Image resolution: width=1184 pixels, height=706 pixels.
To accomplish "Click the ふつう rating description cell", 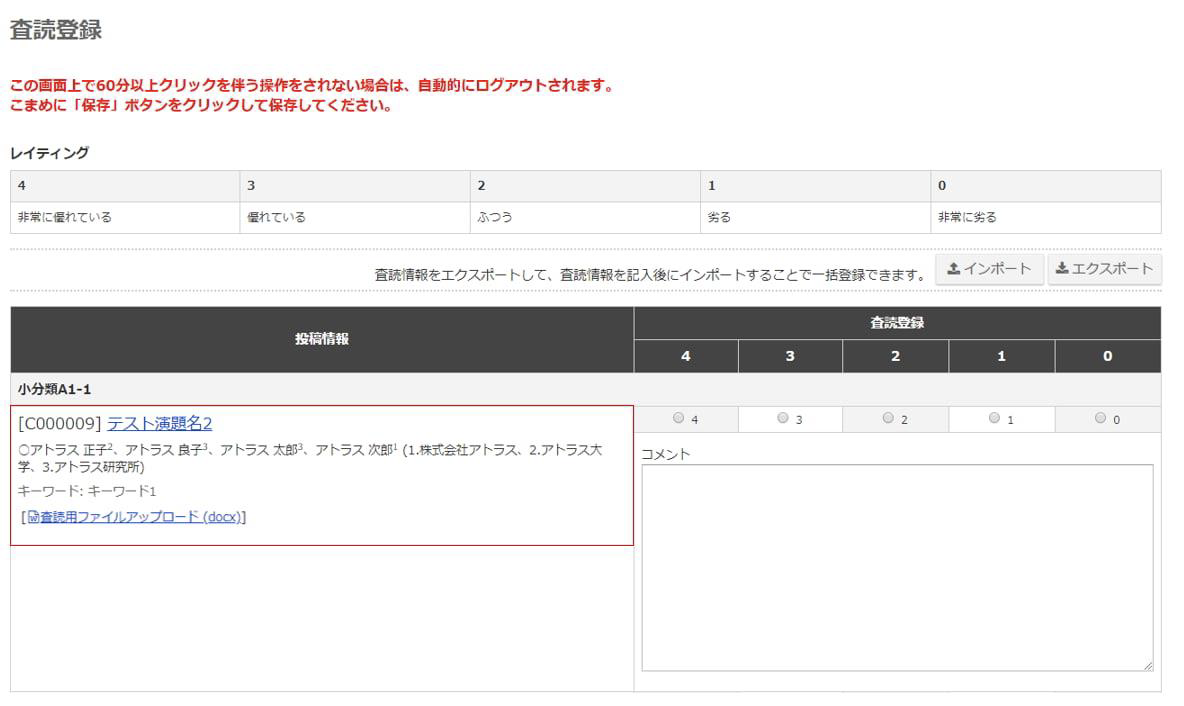I will click(495, 217).
